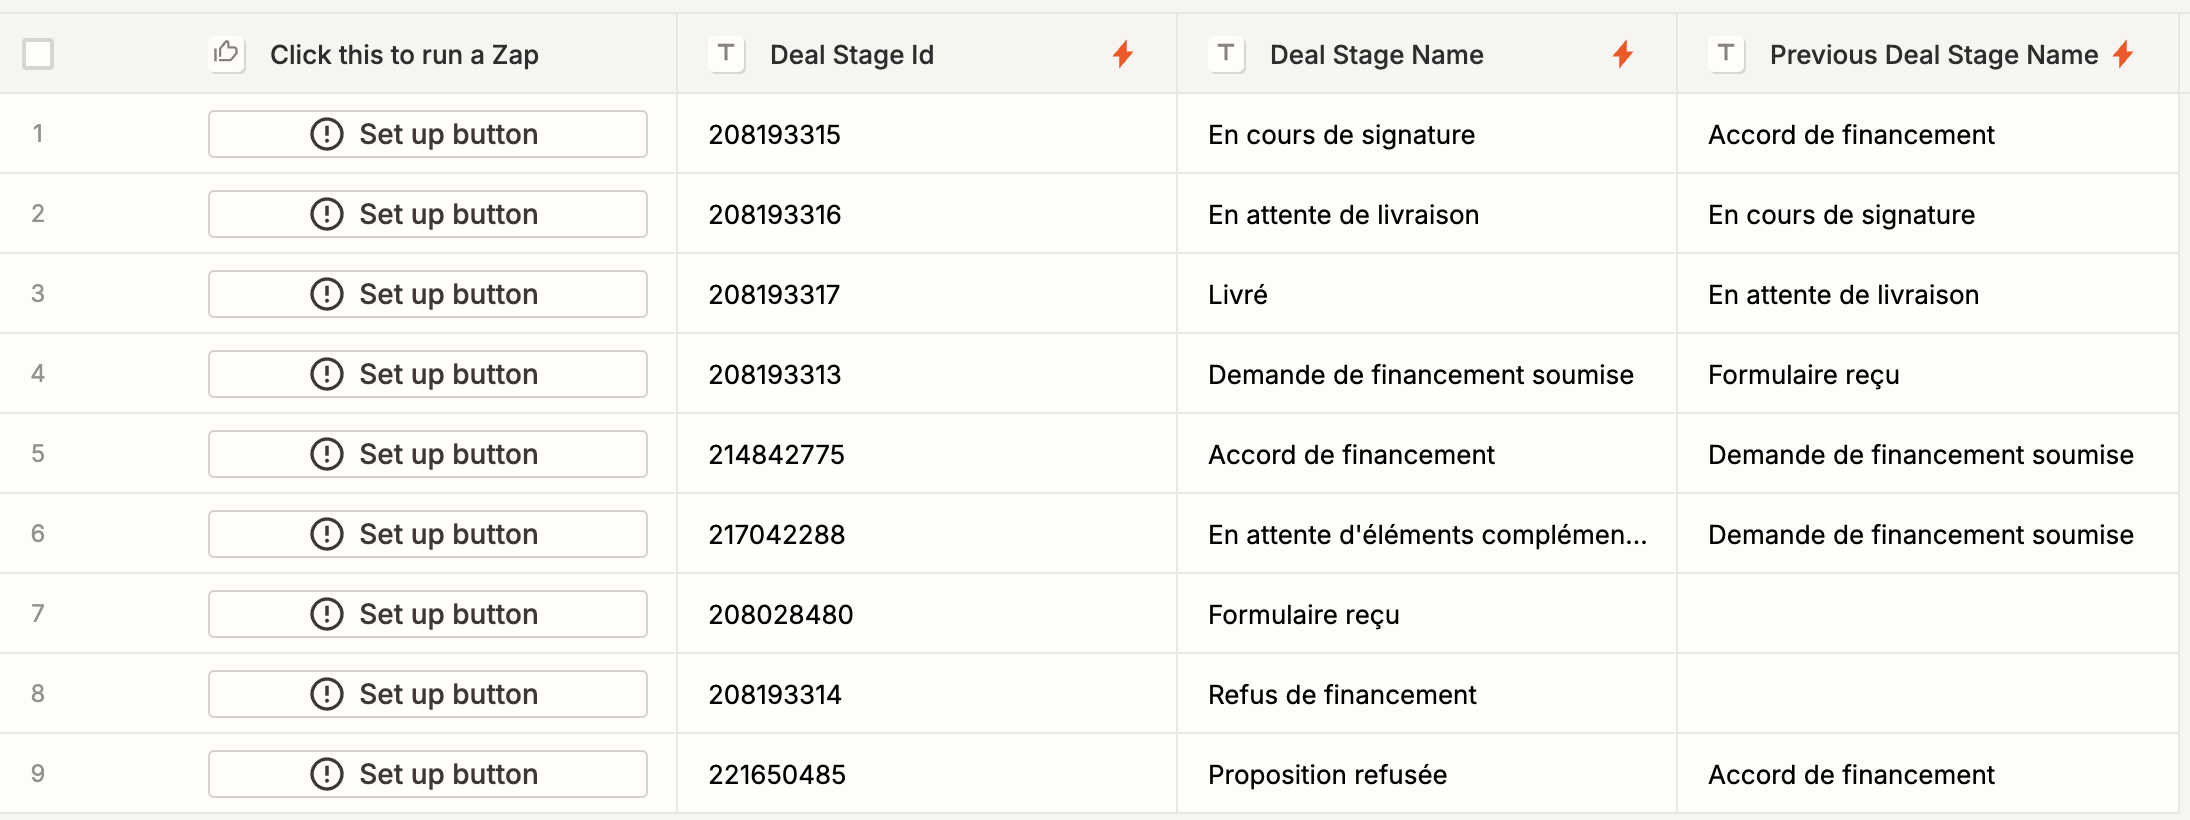Click the text type icon for Deal Stage Id

pos(726,53)
